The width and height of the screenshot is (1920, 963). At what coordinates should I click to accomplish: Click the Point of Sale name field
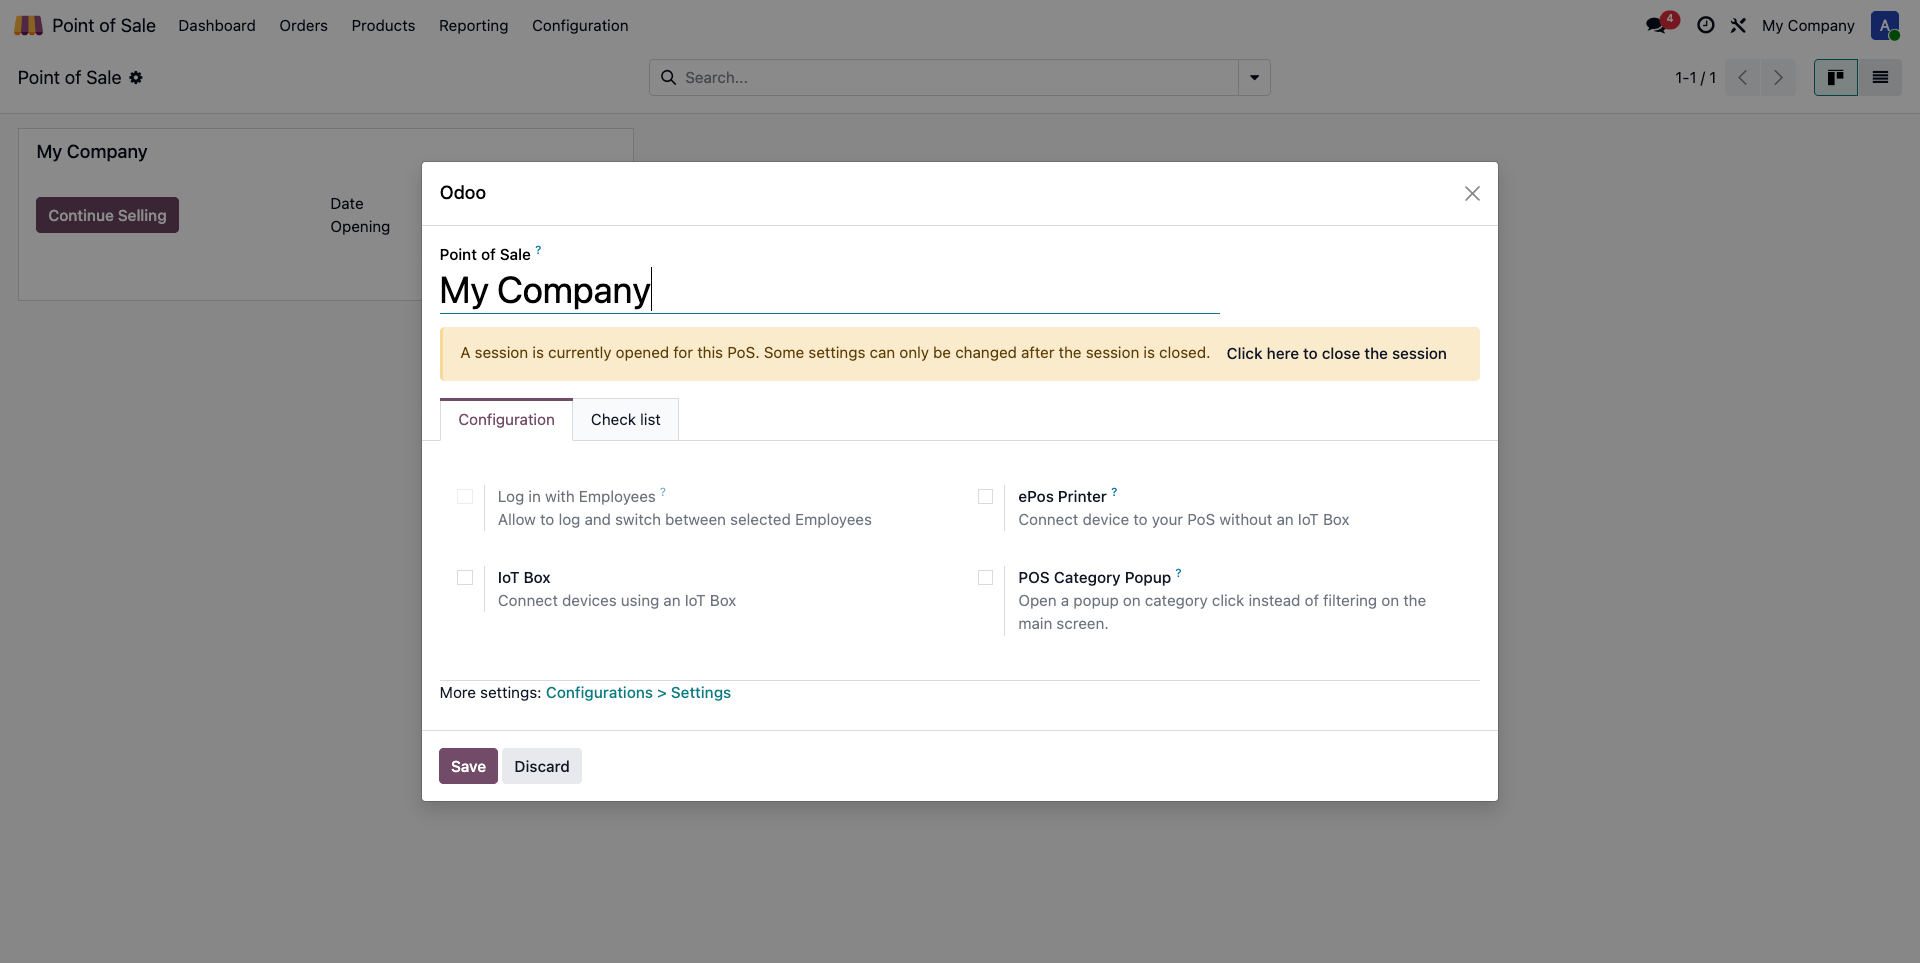pyautogui.click(x=829, y=290)
